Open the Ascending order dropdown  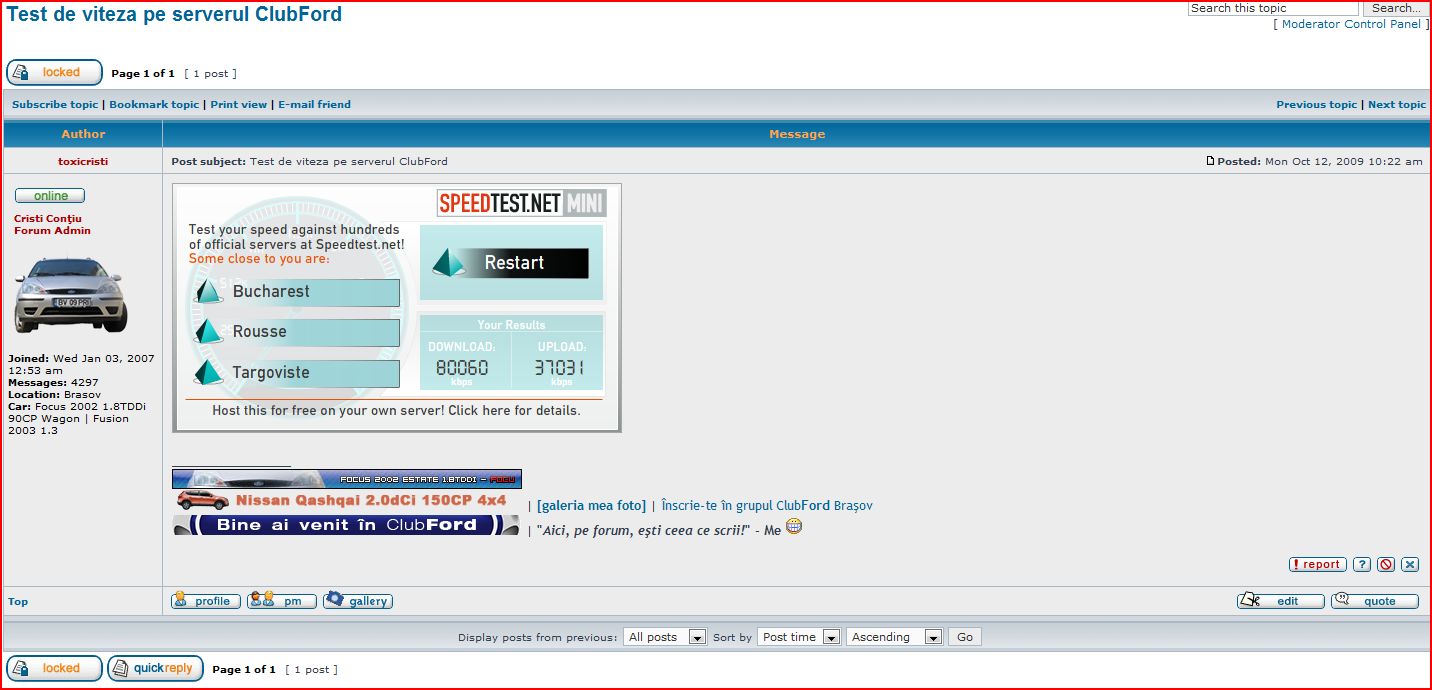[x=894, y=637]
